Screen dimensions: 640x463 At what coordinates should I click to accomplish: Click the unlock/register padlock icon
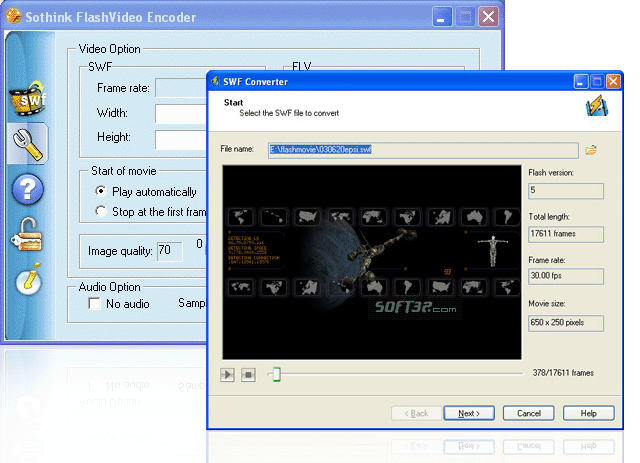pyautogui.click(x=27, y=234)
